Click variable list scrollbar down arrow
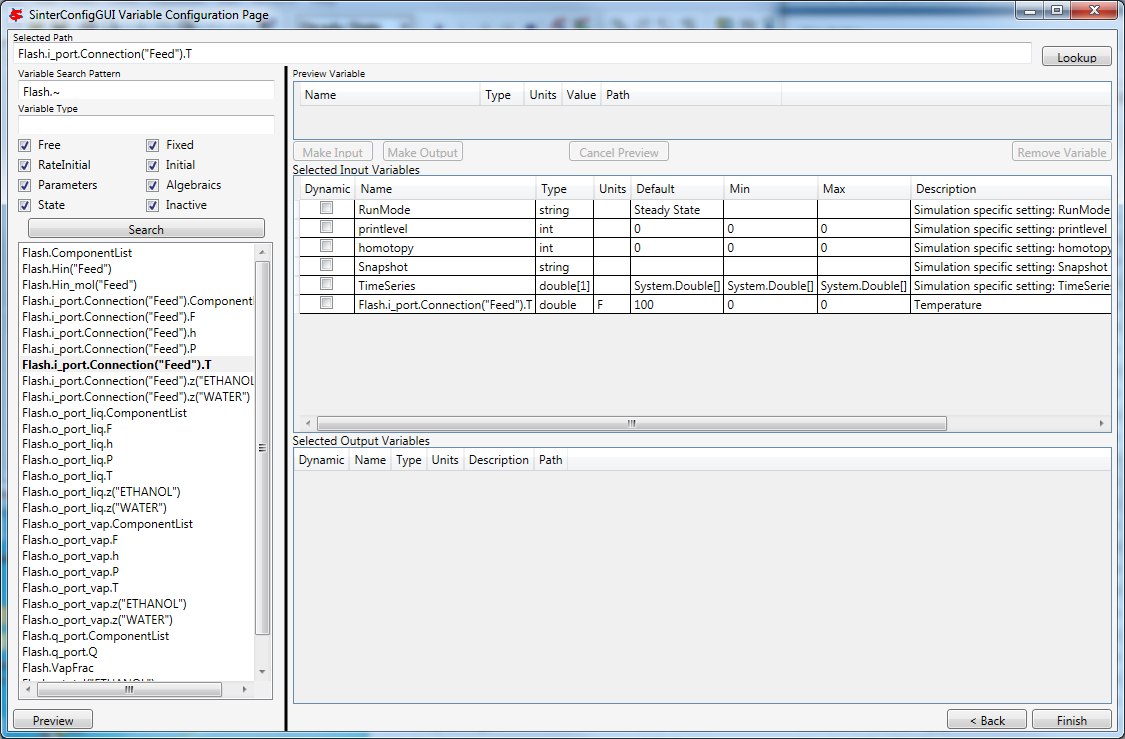 coord(262,672)
